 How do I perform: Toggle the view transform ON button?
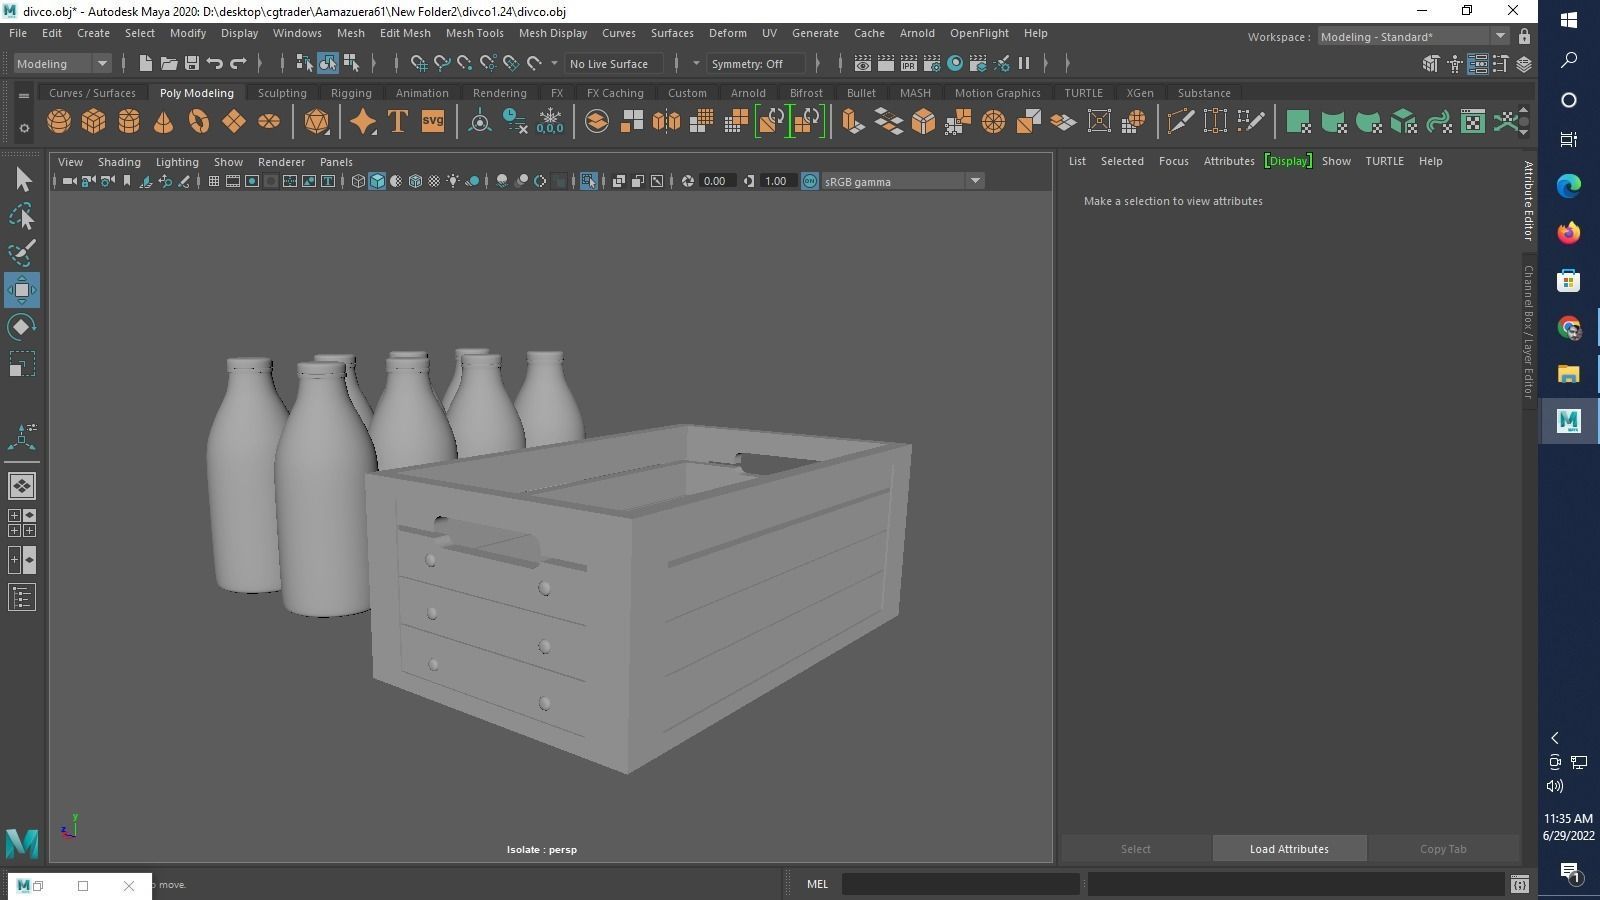[810, 181]
